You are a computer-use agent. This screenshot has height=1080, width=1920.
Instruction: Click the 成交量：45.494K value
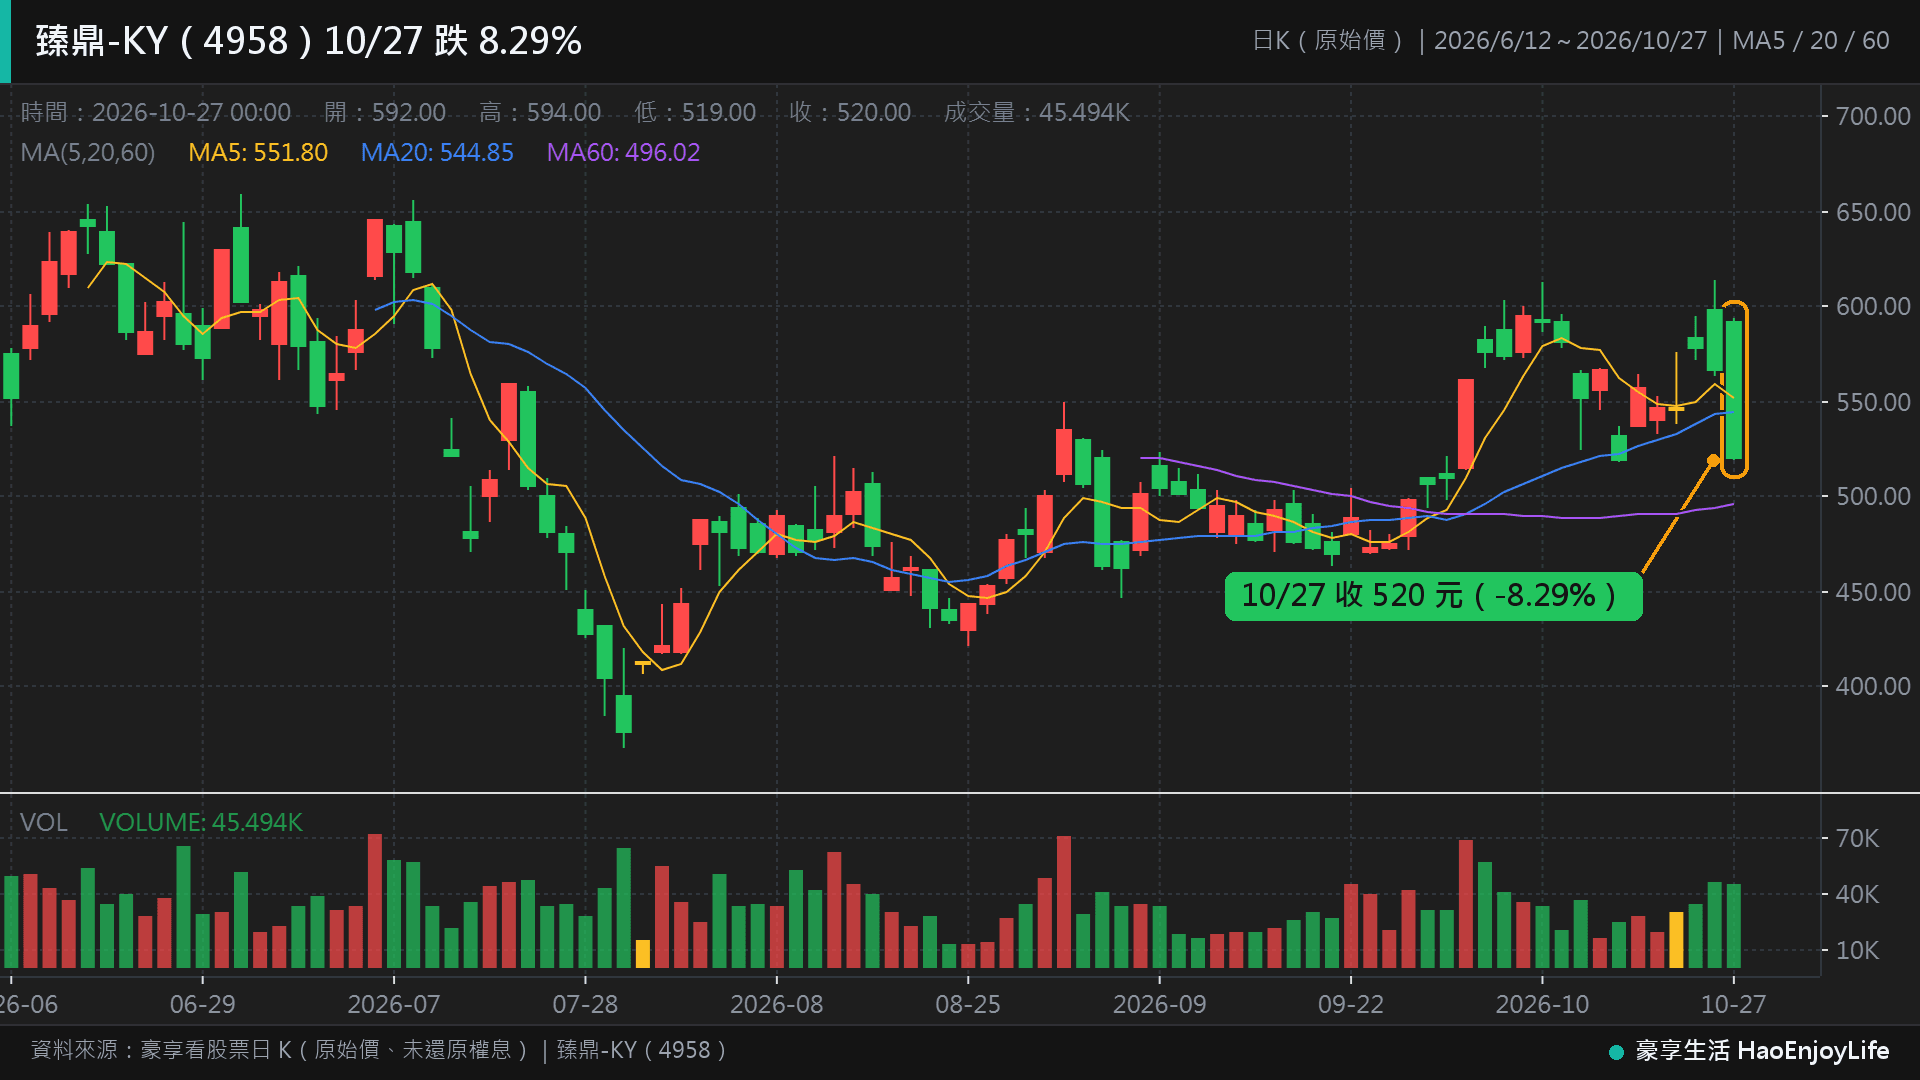[1037, 112]
